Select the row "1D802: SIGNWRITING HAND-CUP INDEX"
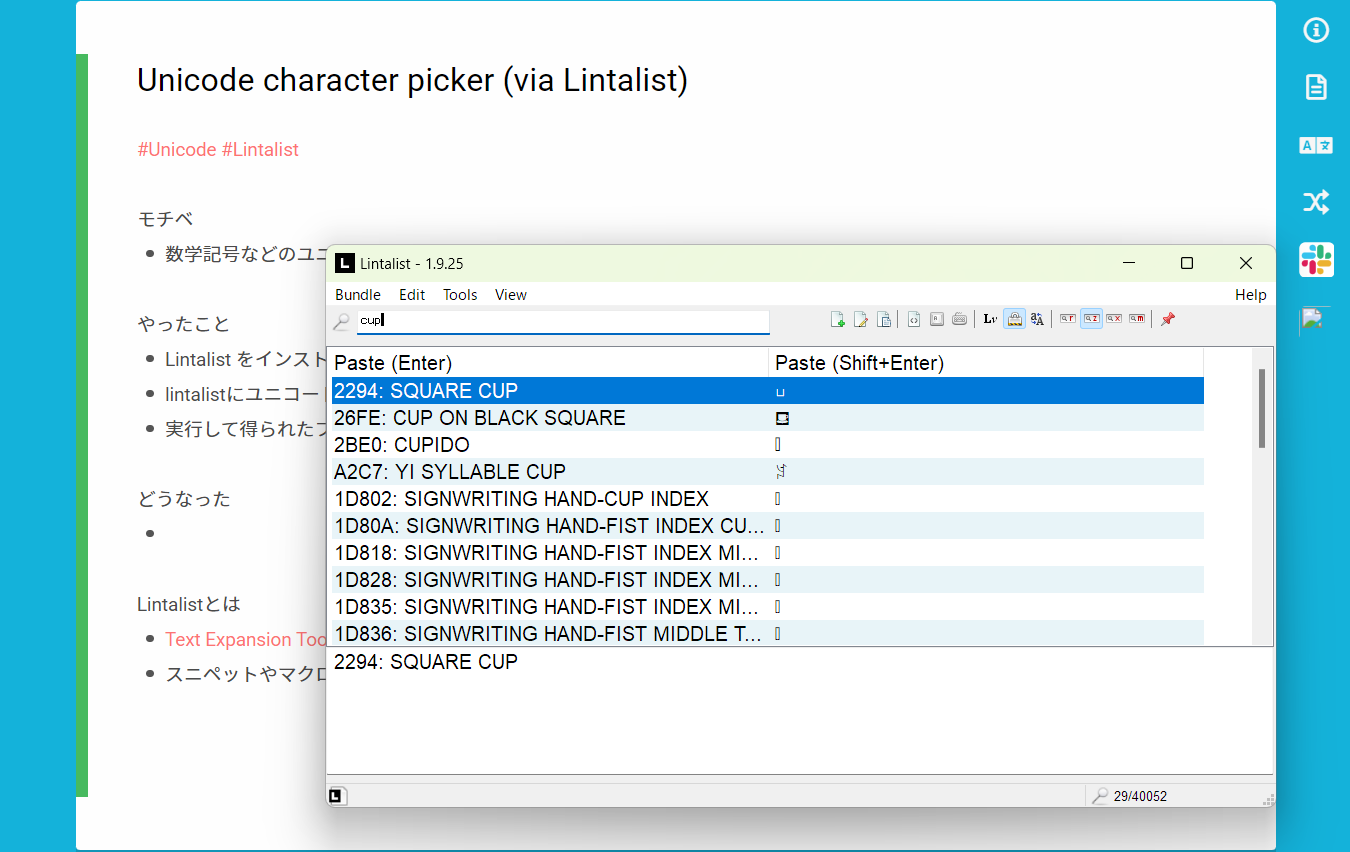Screen dimensions: 1350x852 (767, 499)
